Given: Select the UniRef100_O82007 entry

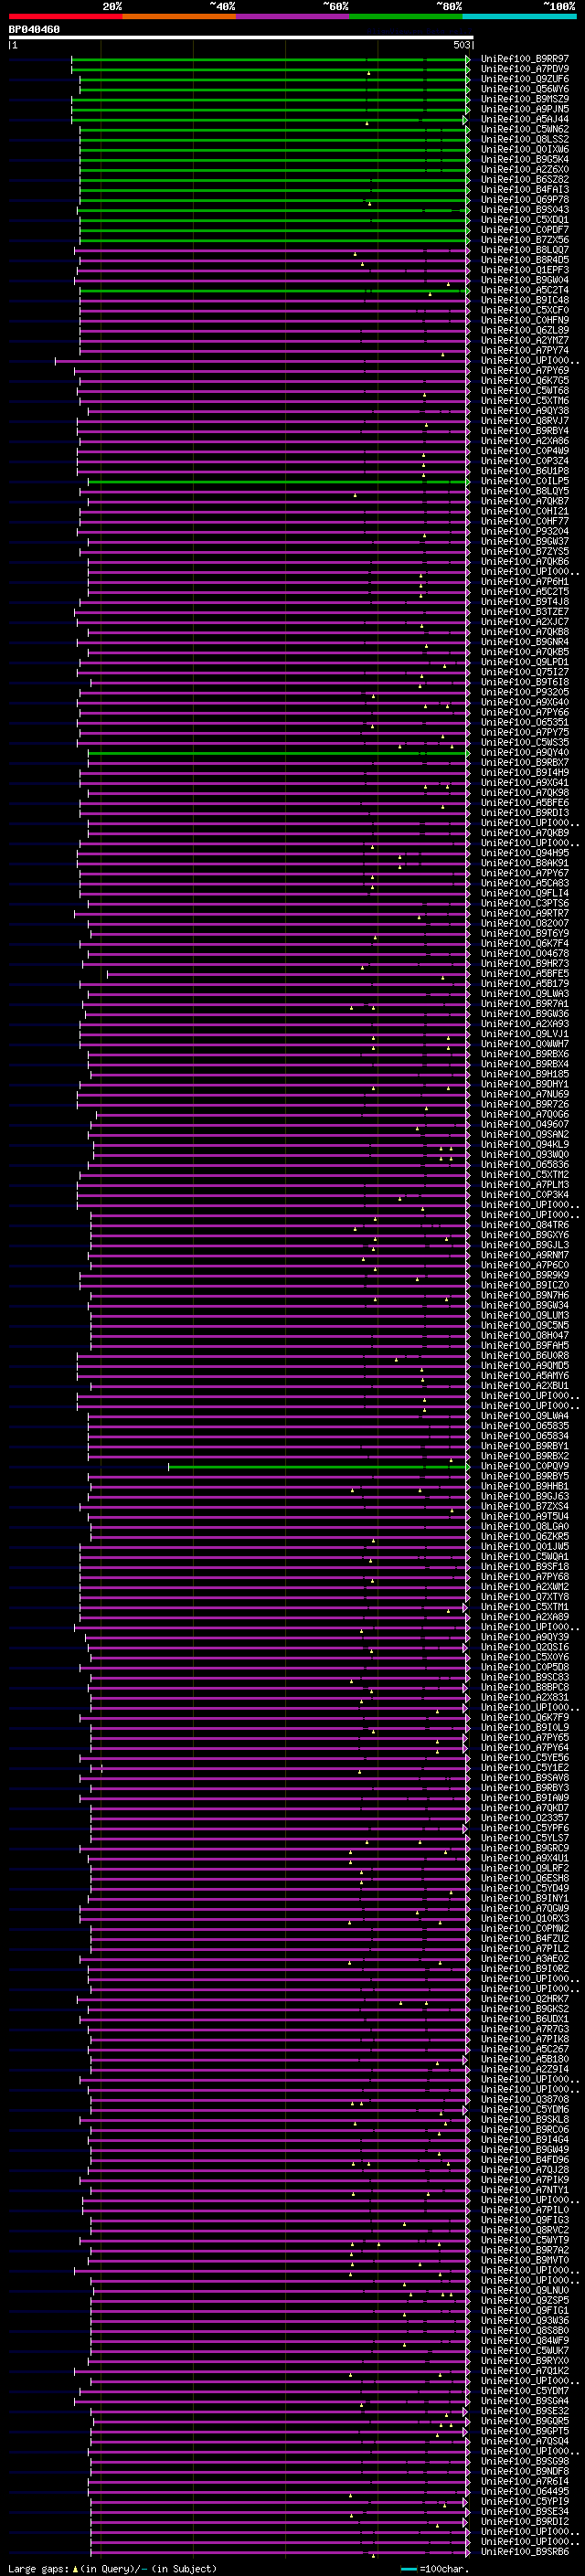Looking at the screenshot, I should click(x=525, y=923).
